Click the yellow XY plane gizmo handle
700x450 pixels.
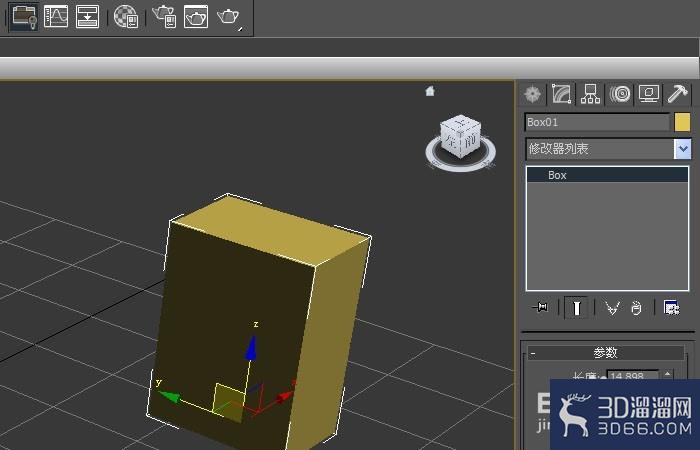(229, 403)
